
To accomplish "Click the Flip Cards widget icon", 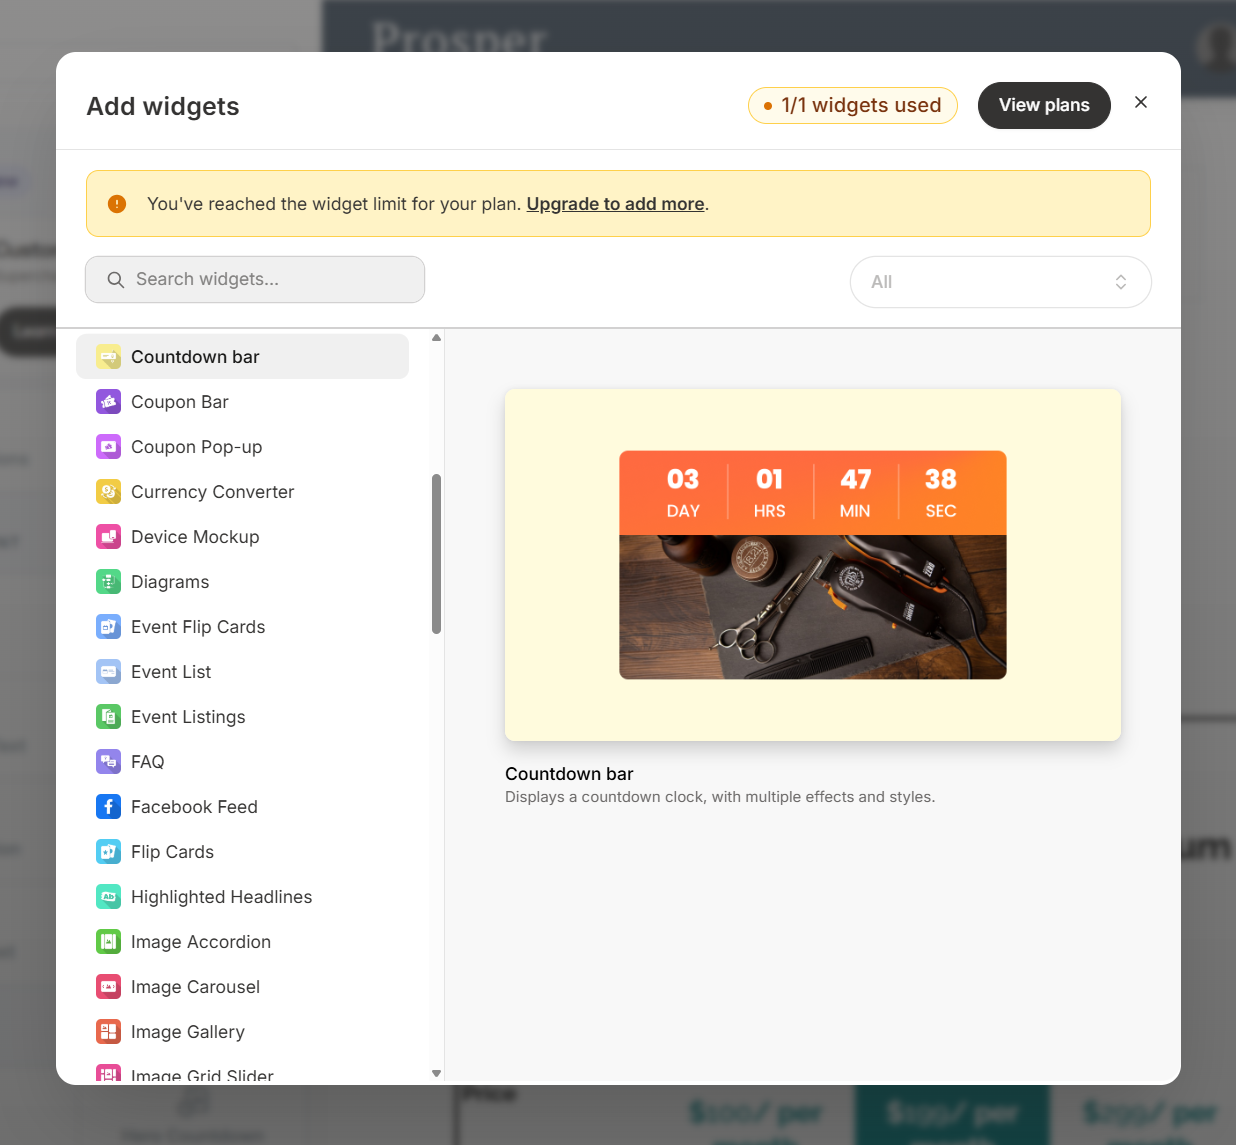I will pos(108,852).
